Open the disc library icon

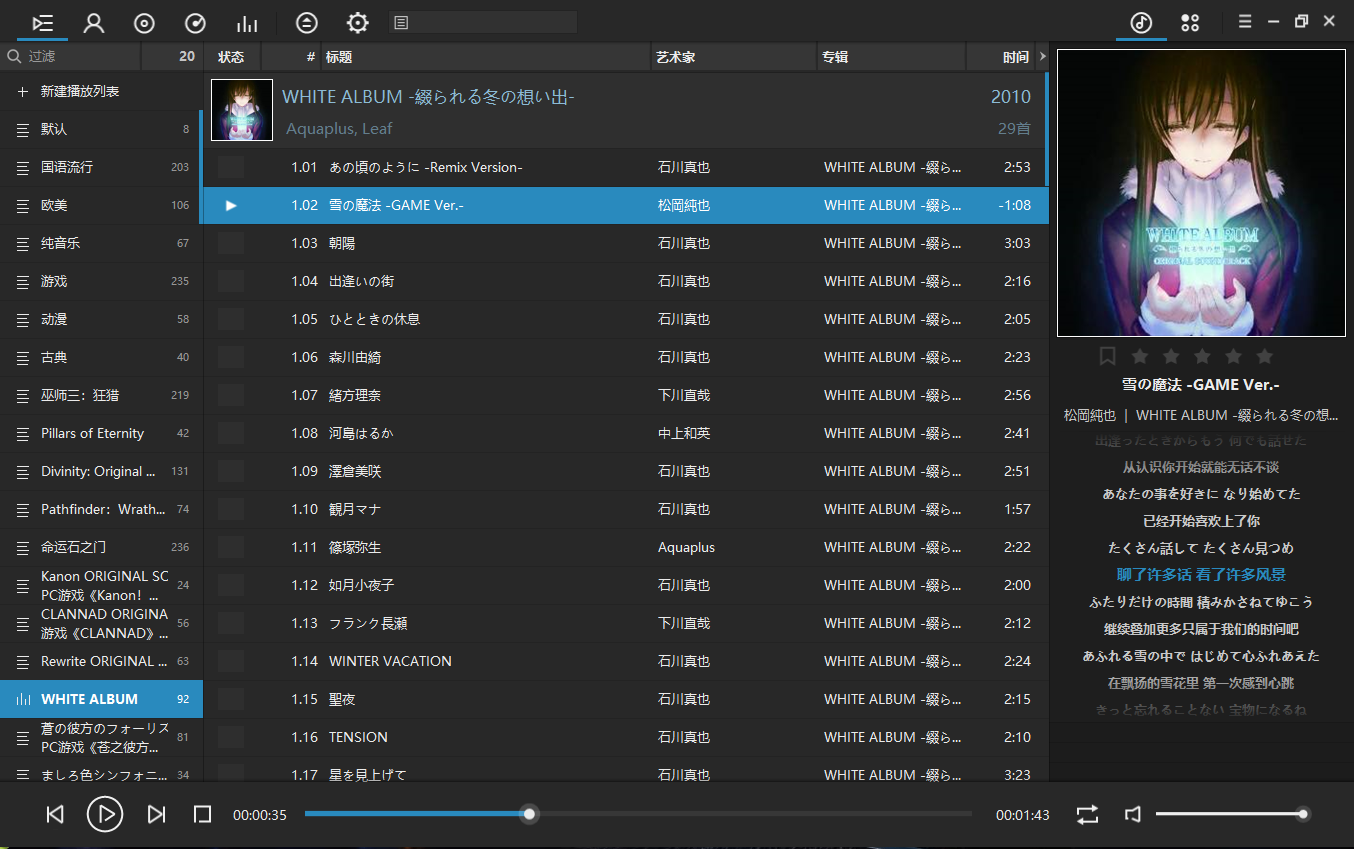click(x=144, y=23)
